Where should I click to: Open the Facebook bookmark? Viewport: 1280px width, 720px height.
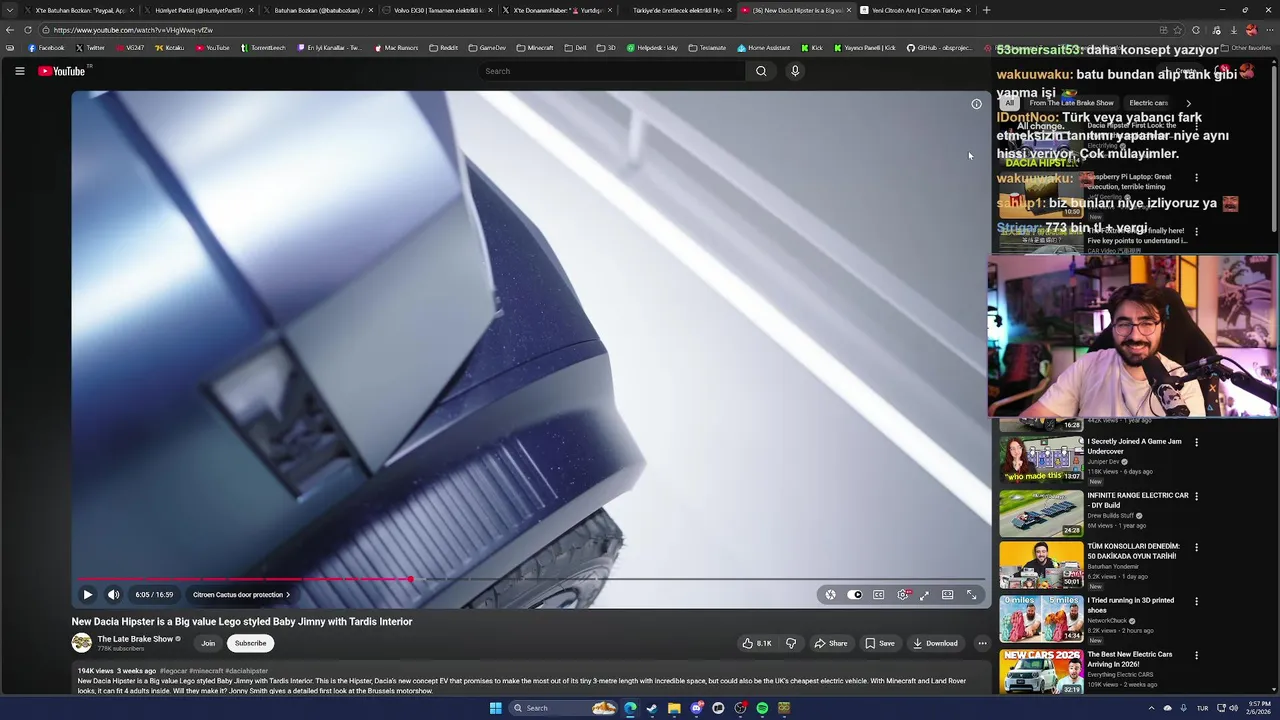coord(46,48)
